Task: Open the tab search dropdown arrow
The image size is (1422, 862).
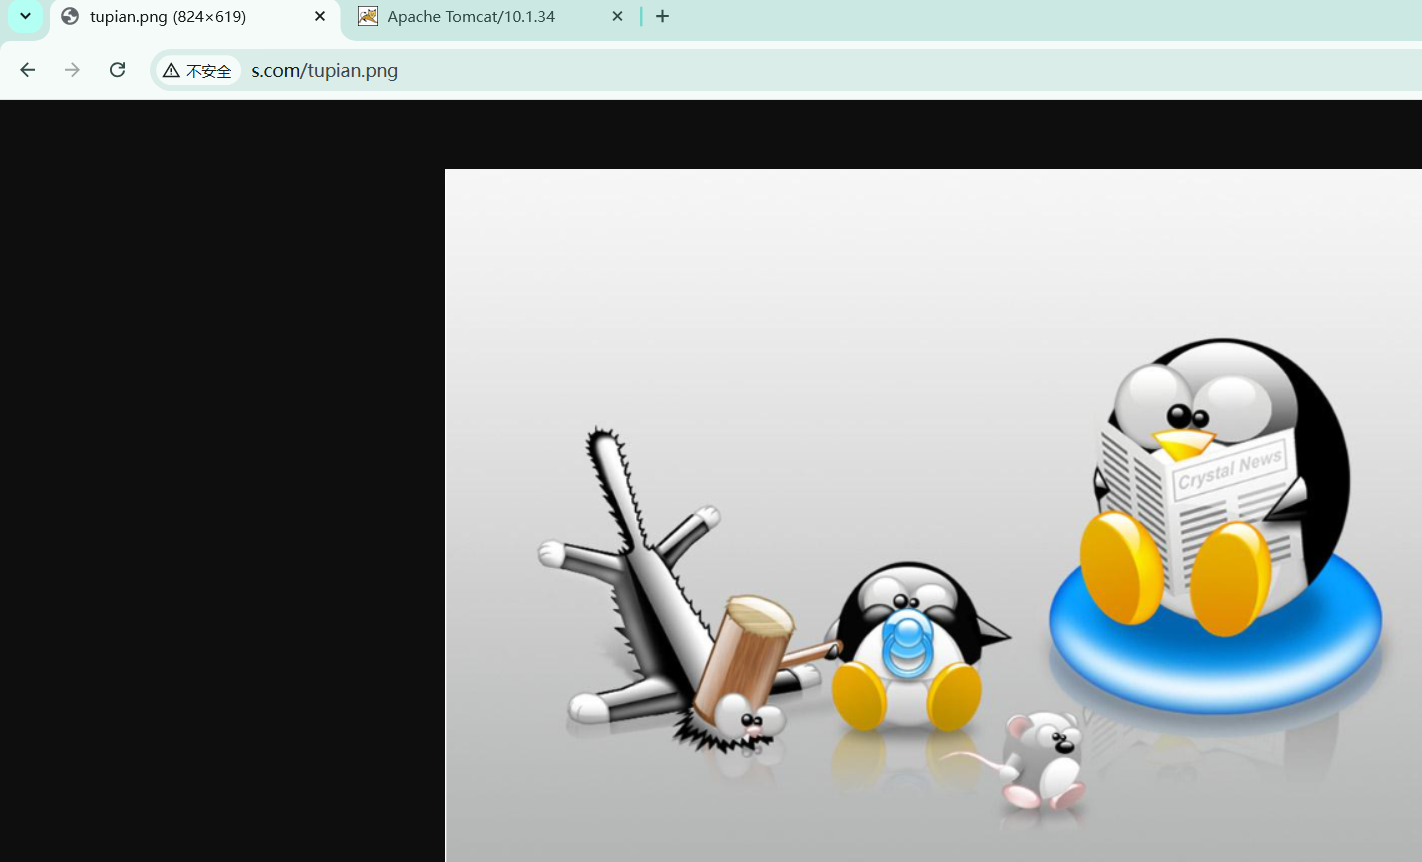Action: tap(25, 16)
